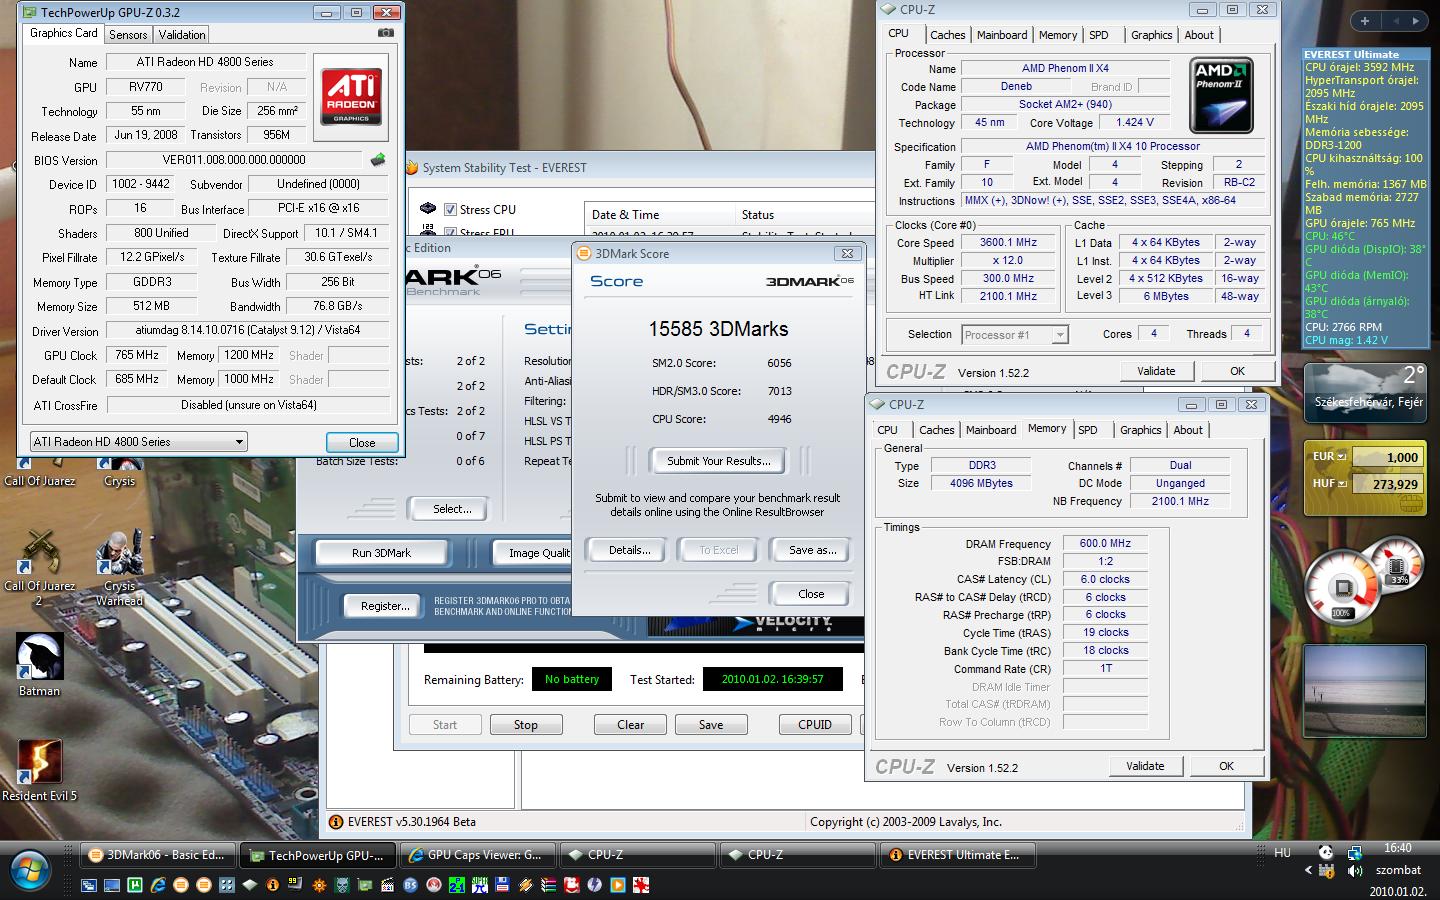Open Mainboard tab in upper CPU-Z window
The width and height of the screenshot is (1440, 900).
click(x=1002, y=35)
